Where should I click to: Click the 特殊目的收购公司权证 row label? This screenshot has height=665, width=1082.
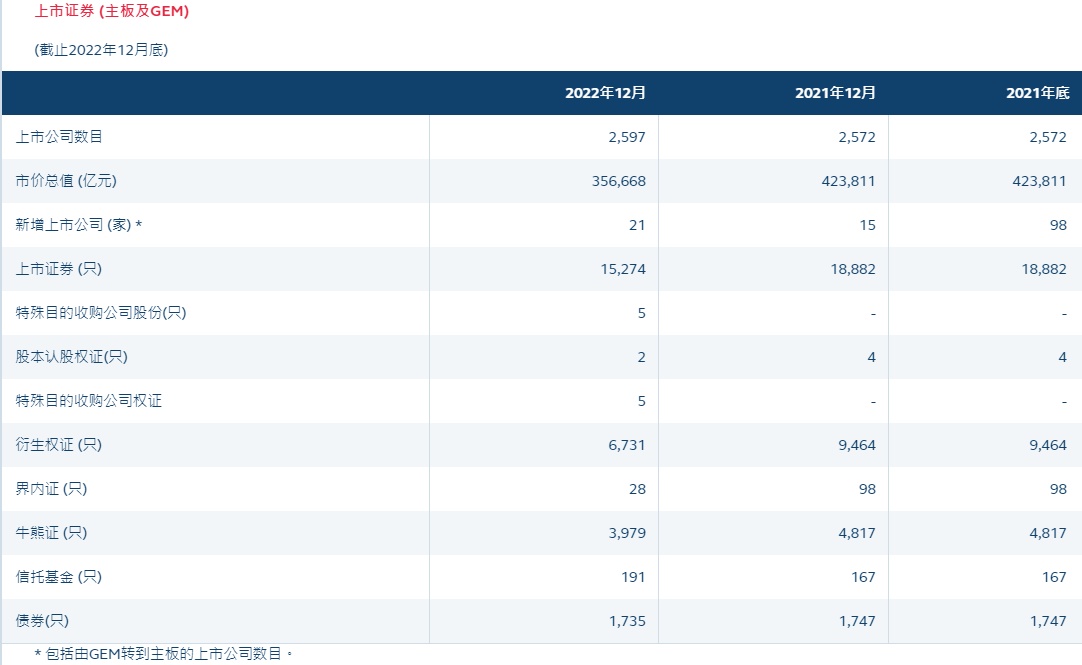[x=89, y=401]
